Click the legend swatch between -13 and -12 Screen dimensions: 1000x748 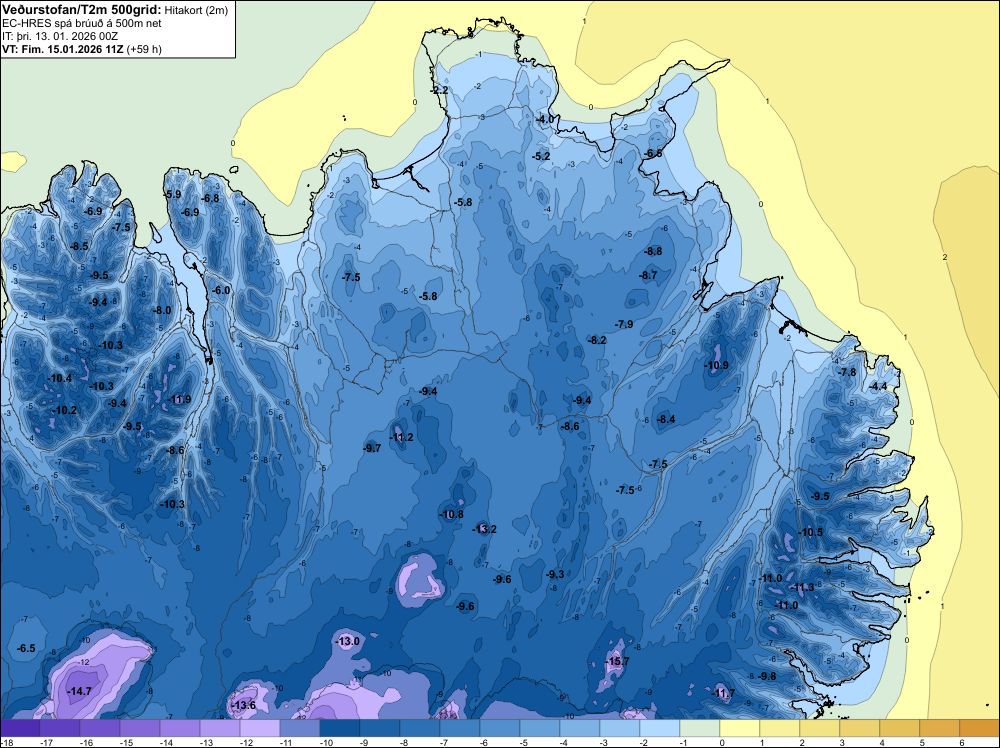point(220,728)
